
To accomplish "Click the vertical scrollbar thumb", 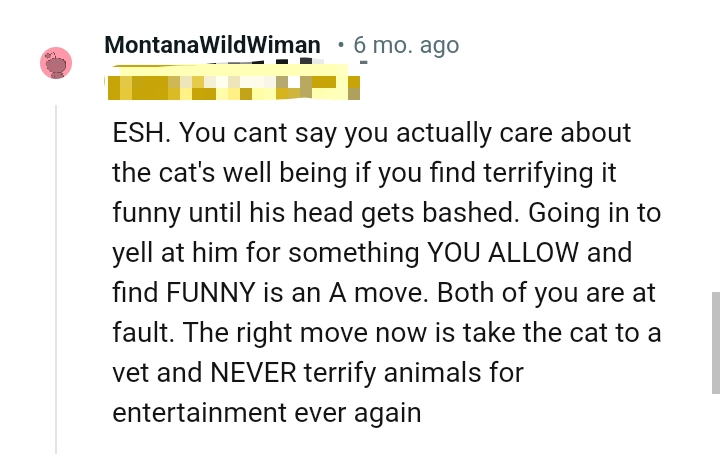I will point(714,343).
